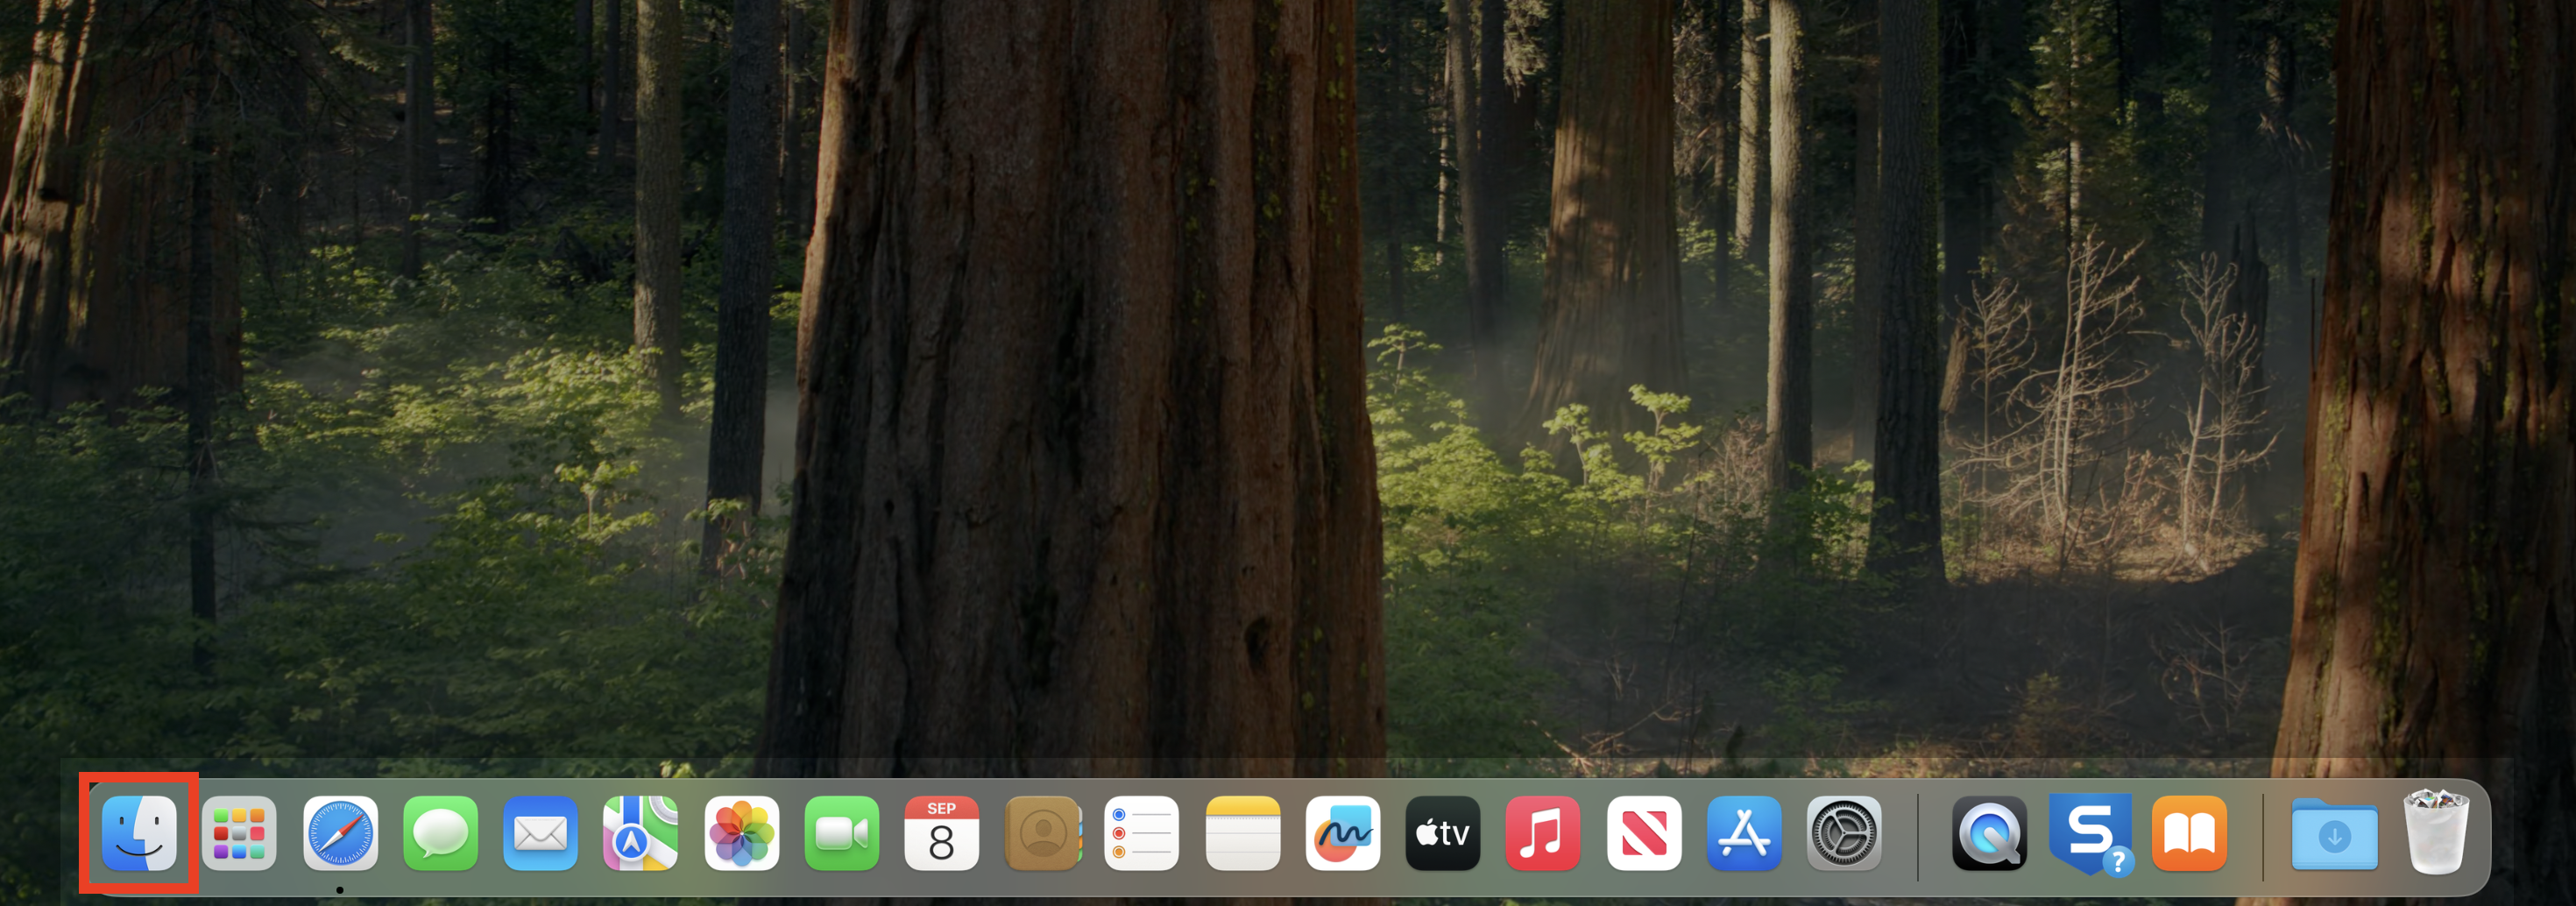Open Calendar showing SEP 8
This screenshot has height=906, width=2576.
(941, 833)
